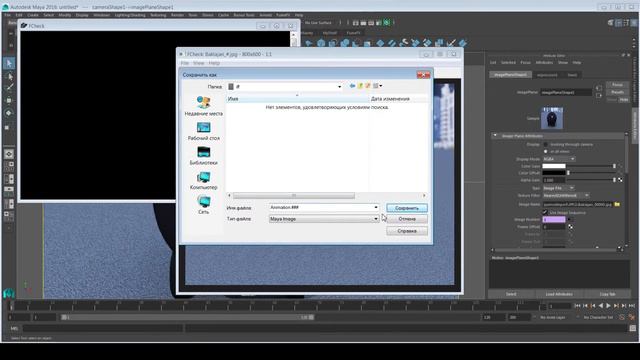Click Alpha Gain slider handle

(x=614, y=180)
